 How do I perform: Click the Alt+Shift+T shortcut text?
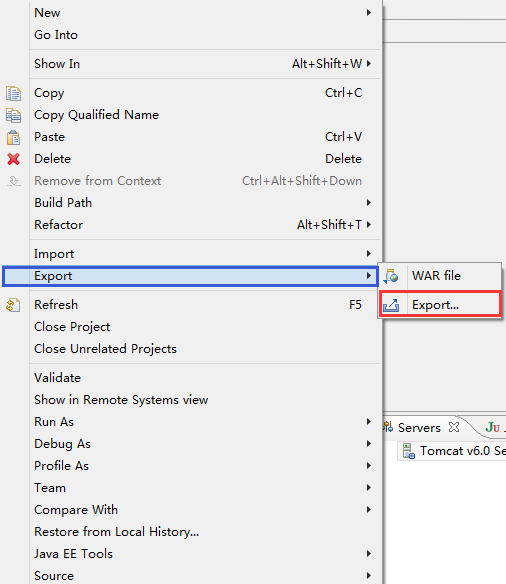tap(329, 225)
